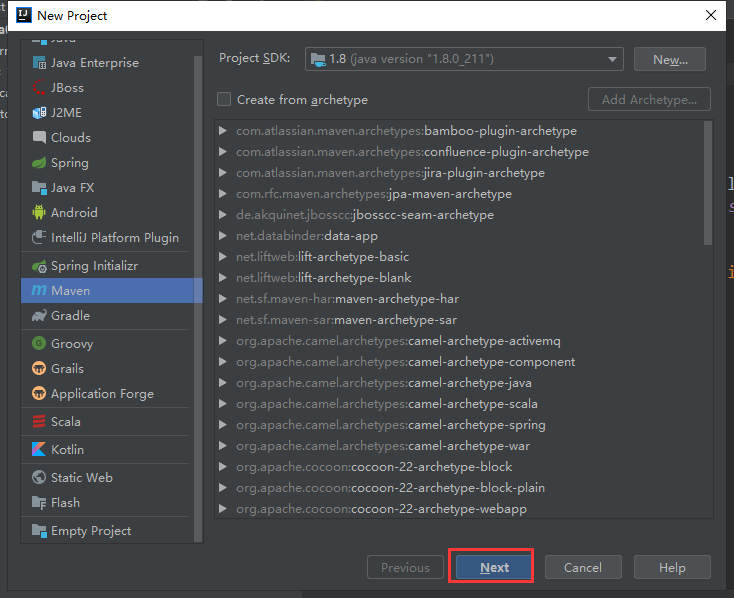Click the IntelliJ logo in title bar
This screenshot has height=598, width=734.
(x=23, y=15)
